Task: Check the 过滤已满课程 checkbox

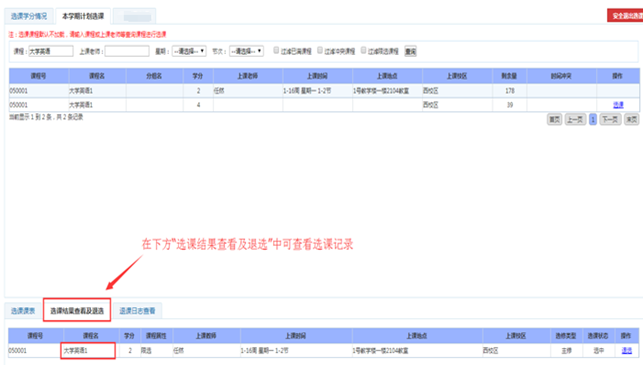Action: tap(276, 50)
